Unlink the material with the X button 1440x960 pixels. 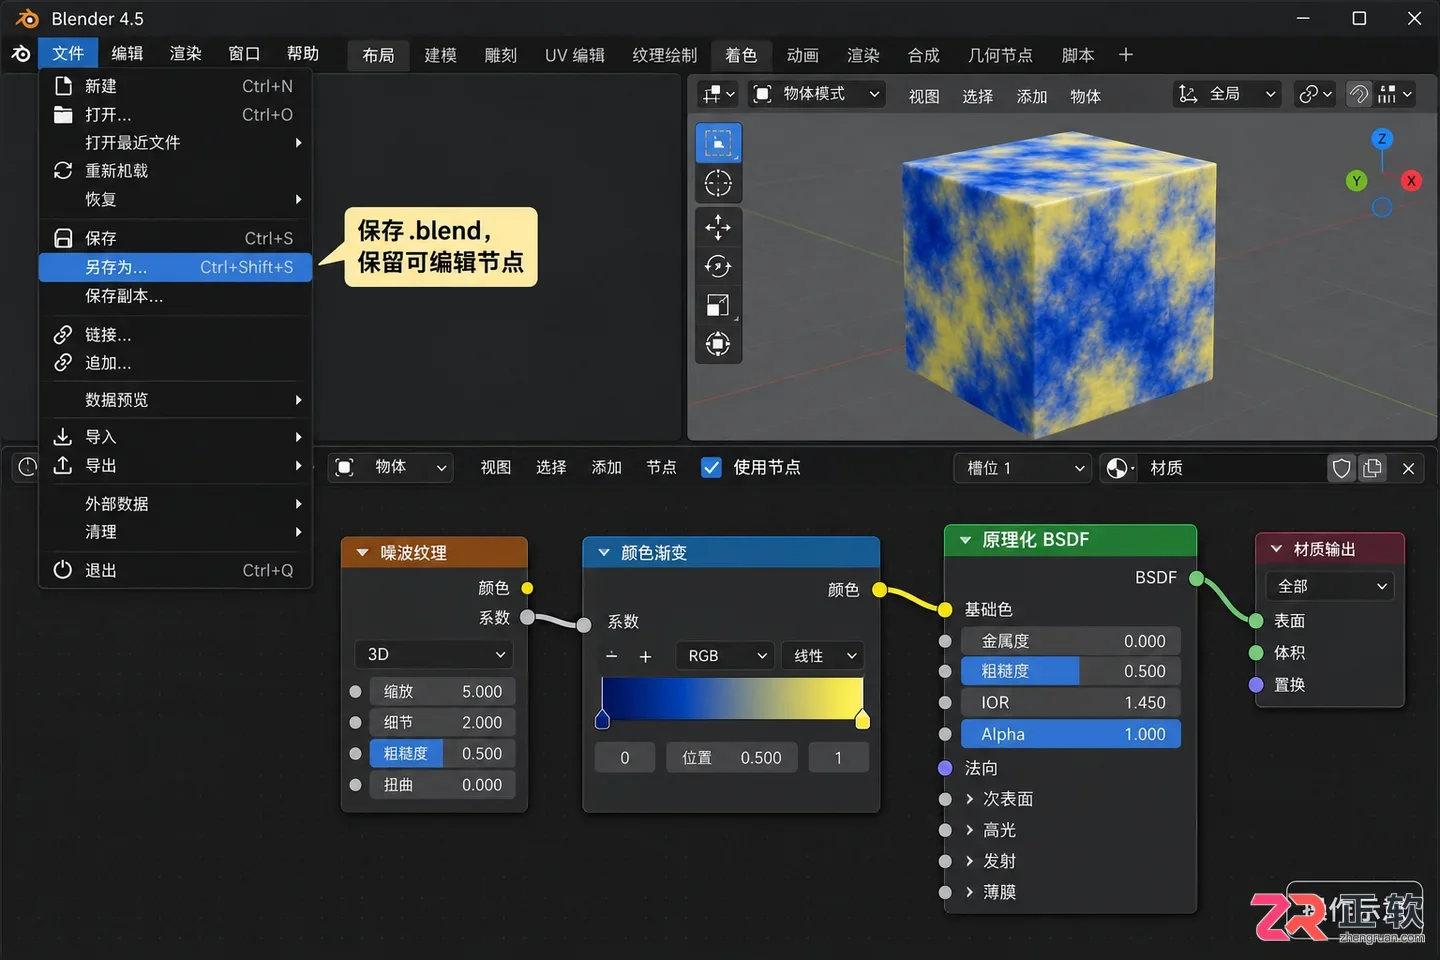click(x=1408, y=468)
